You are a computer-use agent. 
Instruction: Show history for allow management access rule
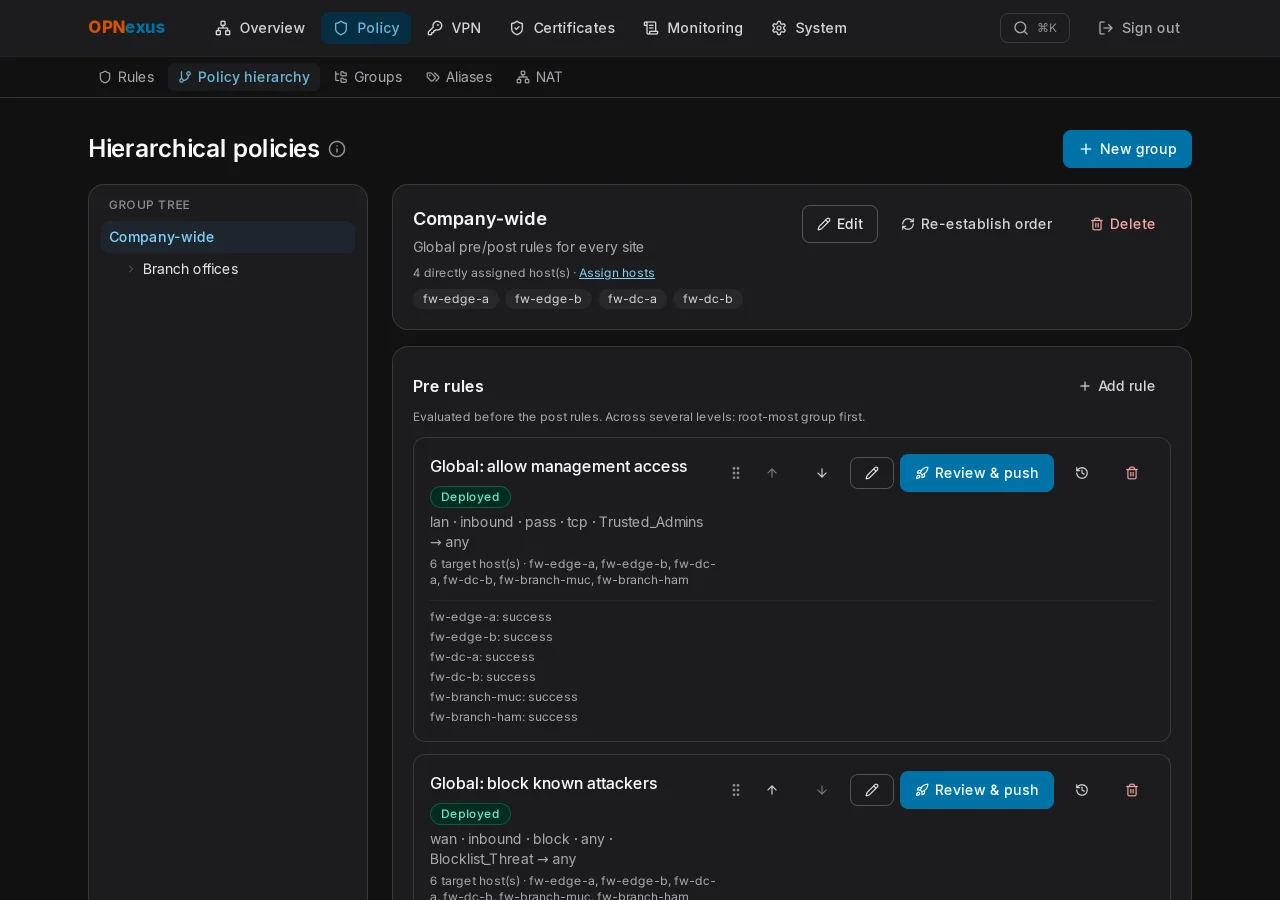point(1082,473)
